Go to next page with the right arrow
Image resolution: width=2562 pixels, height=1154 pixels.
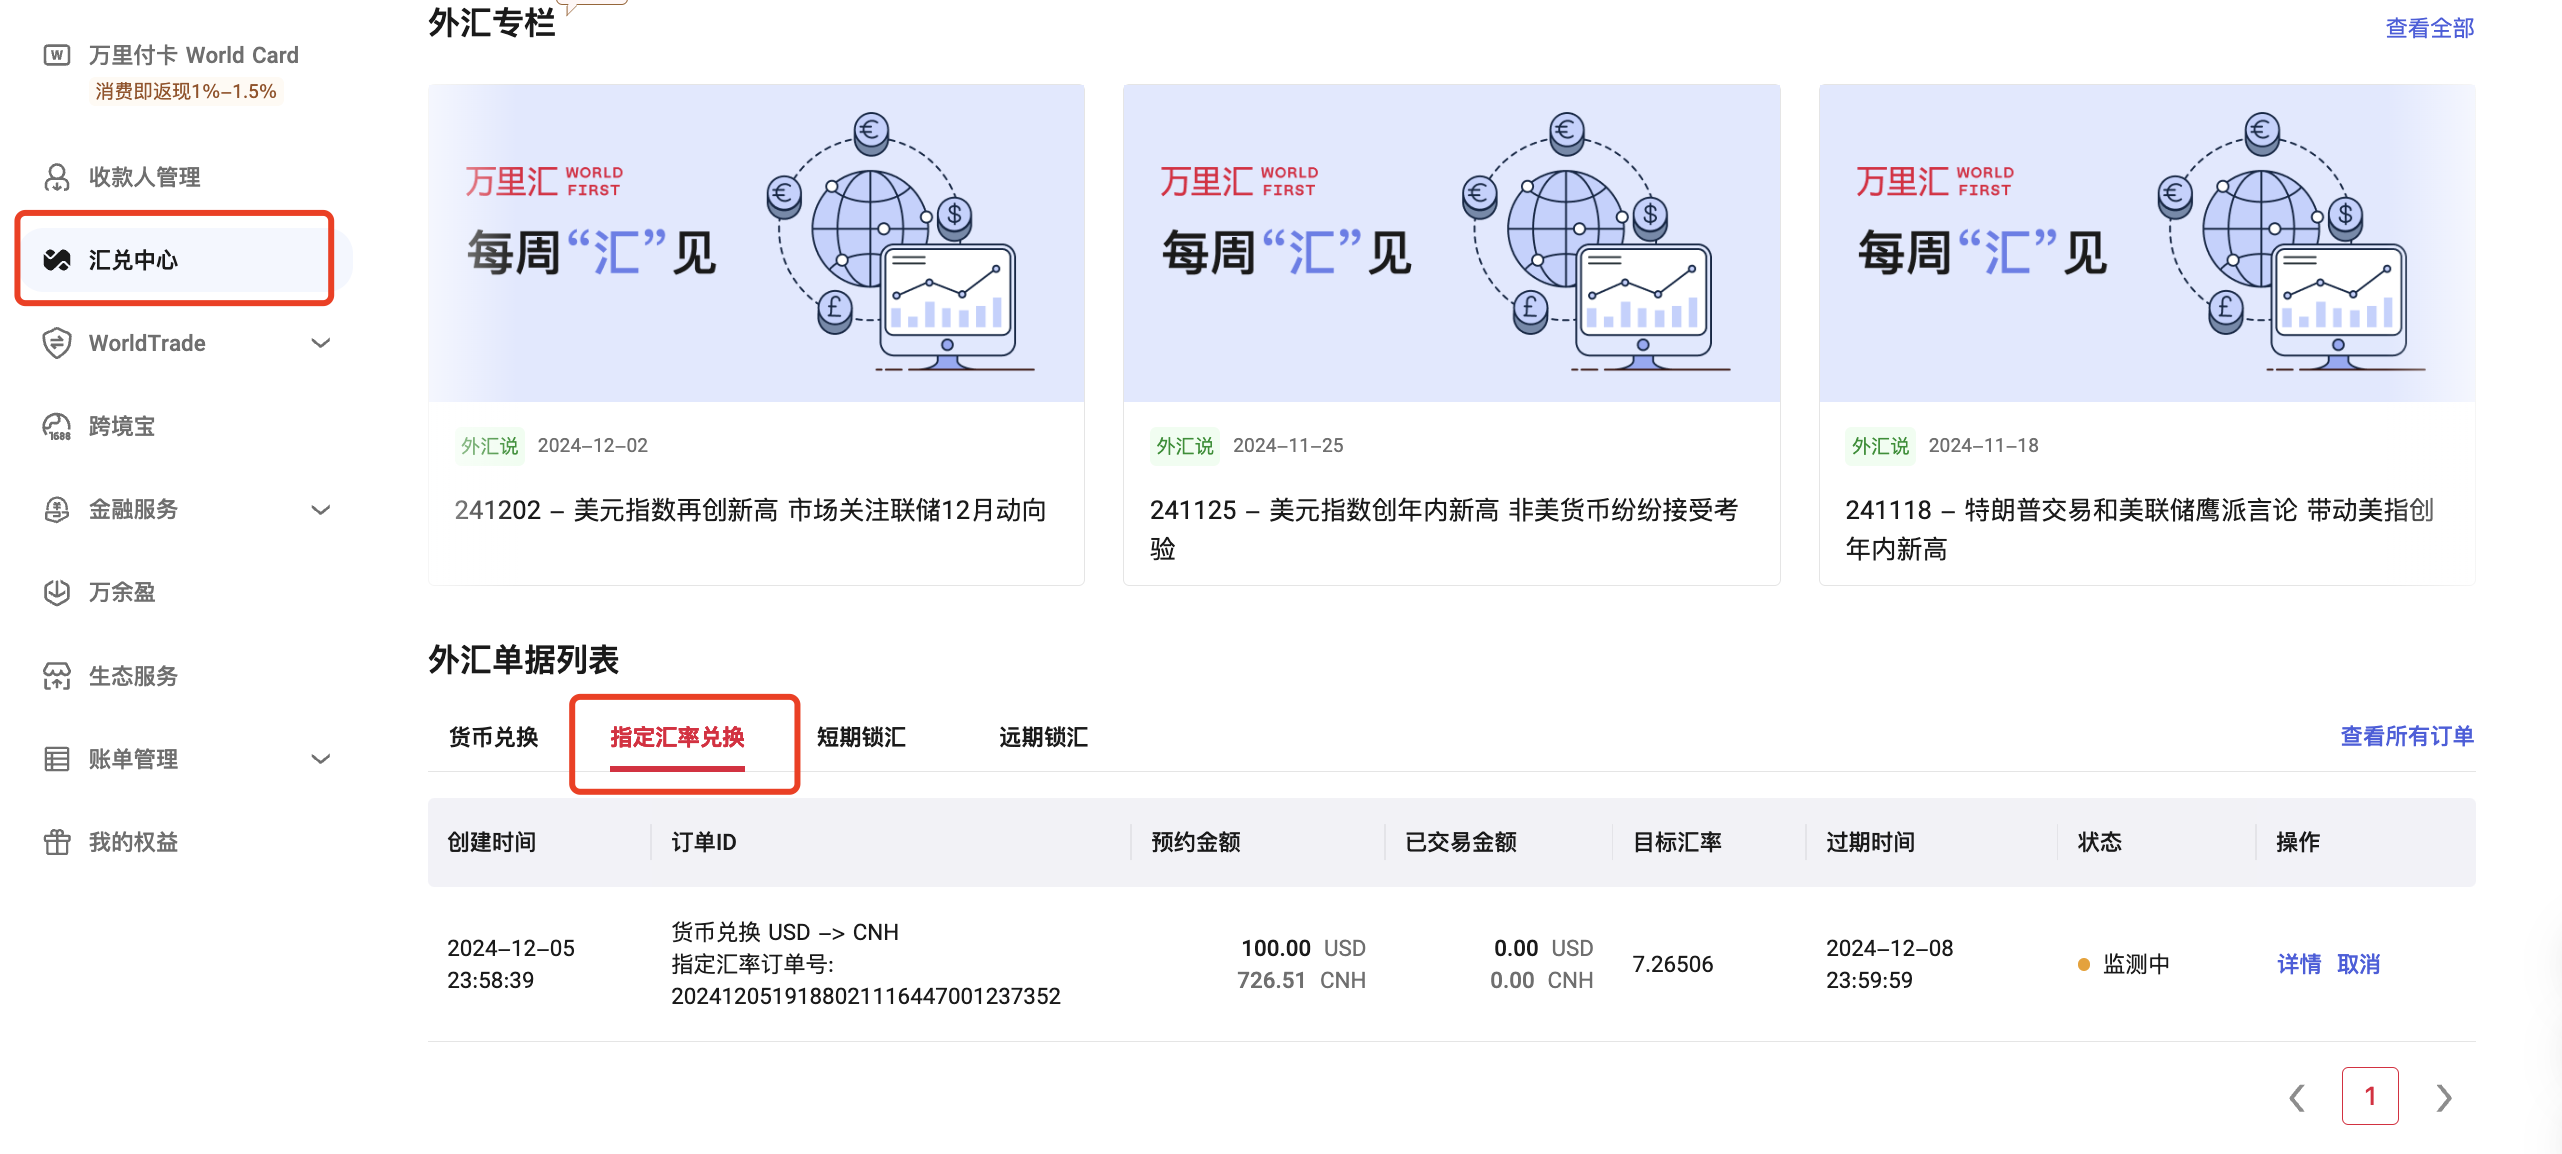(2443, 1096)
